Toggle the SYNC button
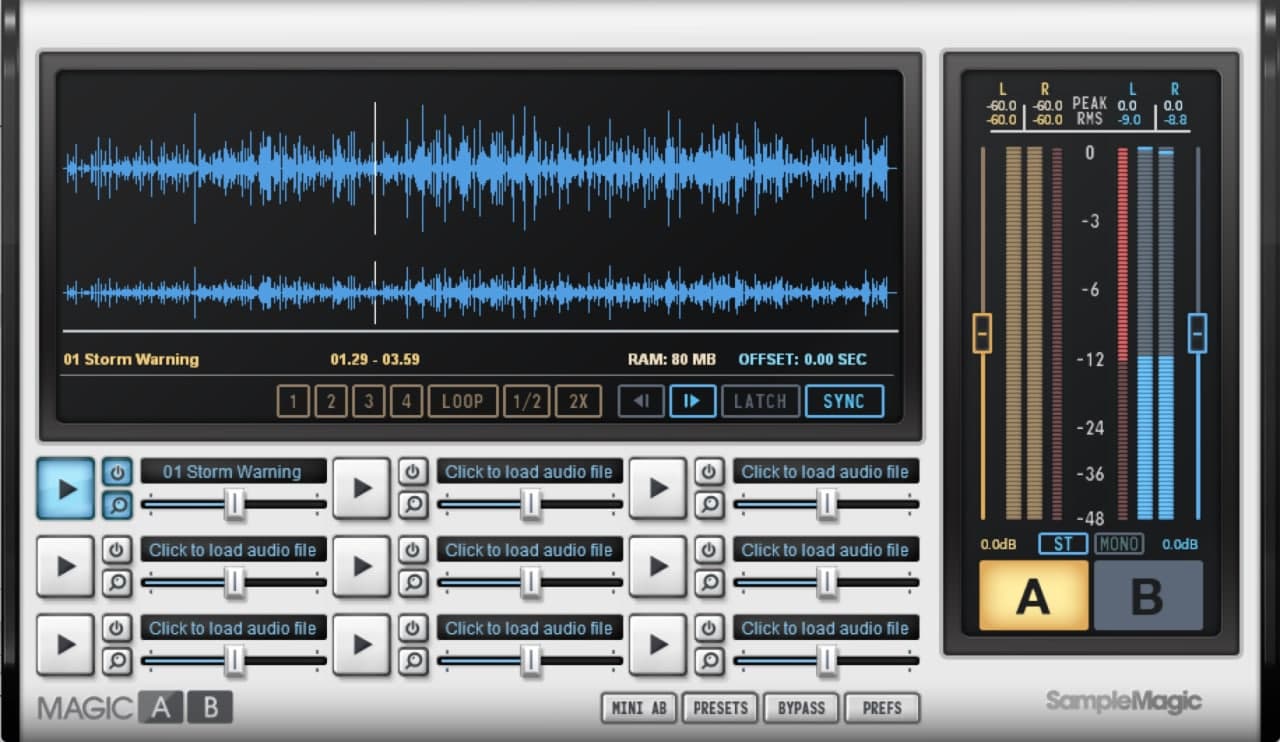Screen dimensions: 1280x742 tap(844, 401)
